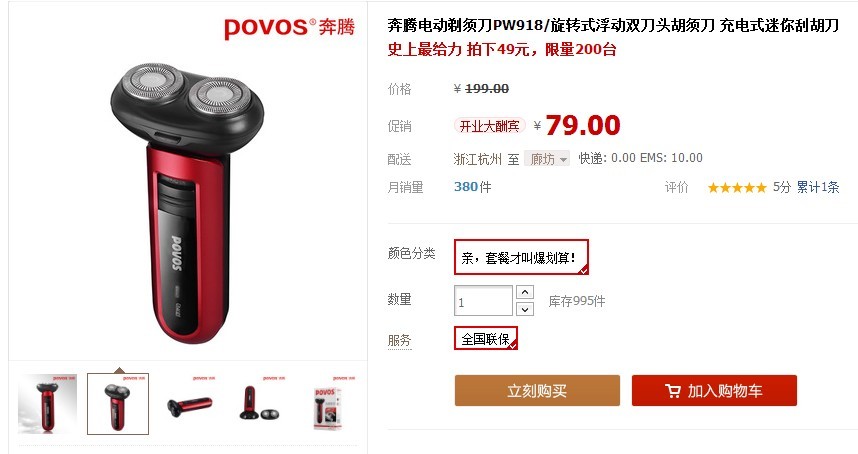Screen dimensions: 858x454
Task: Toggle the 全国联保 service option
Action: point(485,339)
